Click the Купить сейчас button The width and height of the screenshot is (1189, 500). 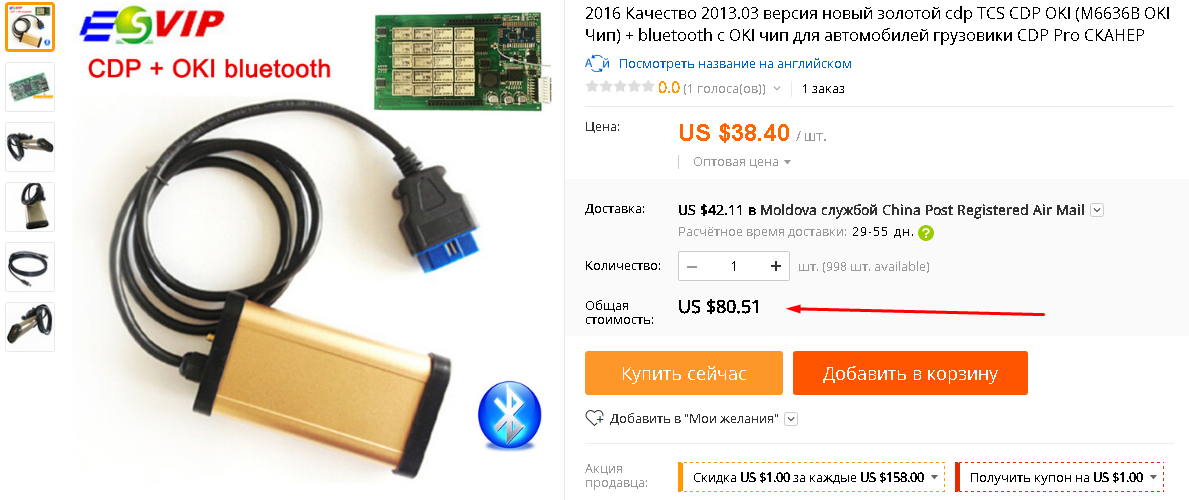pos(684,373)
